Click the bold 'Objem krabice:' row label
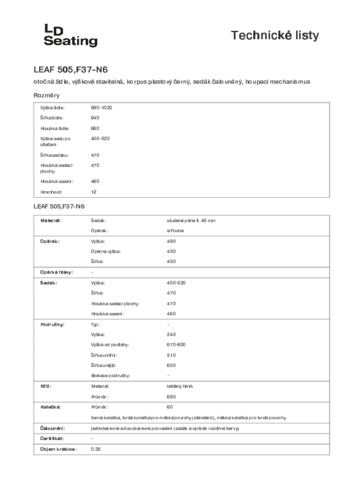Image resolution: width=364 pixels, height=500 pixels. 58,449
